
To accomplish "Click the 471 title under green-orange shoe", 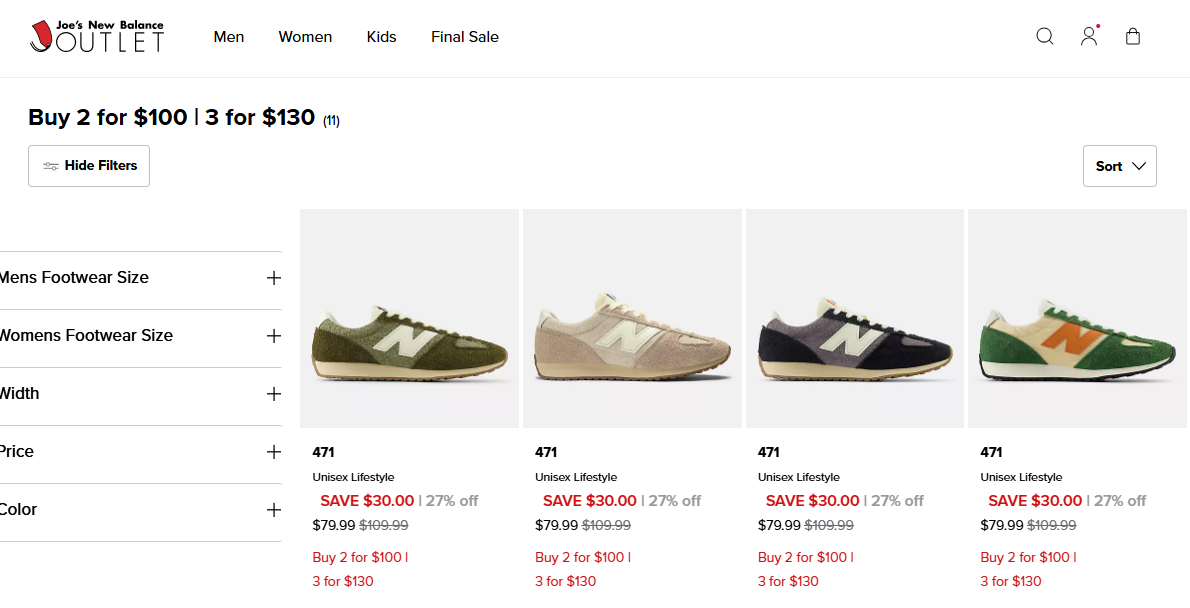I will coord(991,452).
